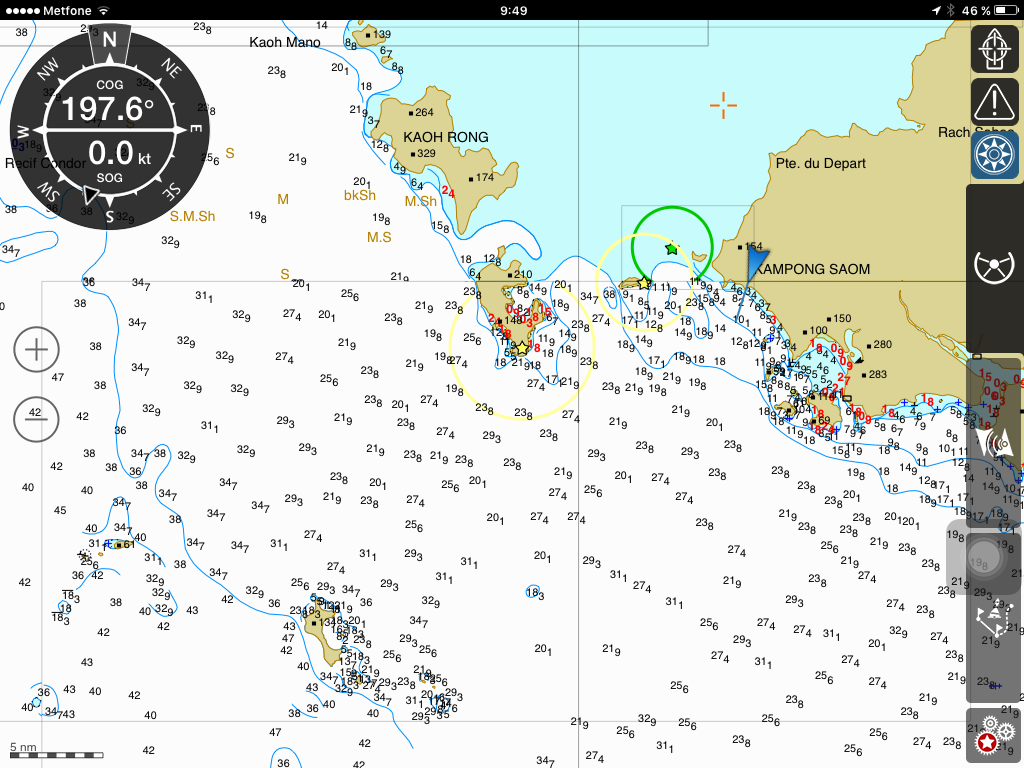
Task: Select the green star in green circle
Action: [672, 248]
